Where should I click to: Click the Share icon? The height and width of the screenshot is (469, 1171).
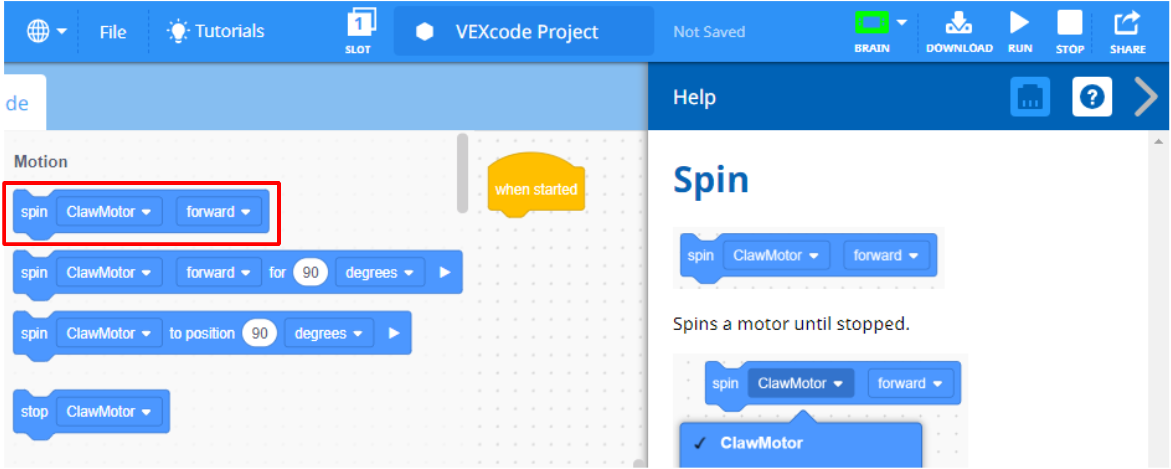[1127, 30]
